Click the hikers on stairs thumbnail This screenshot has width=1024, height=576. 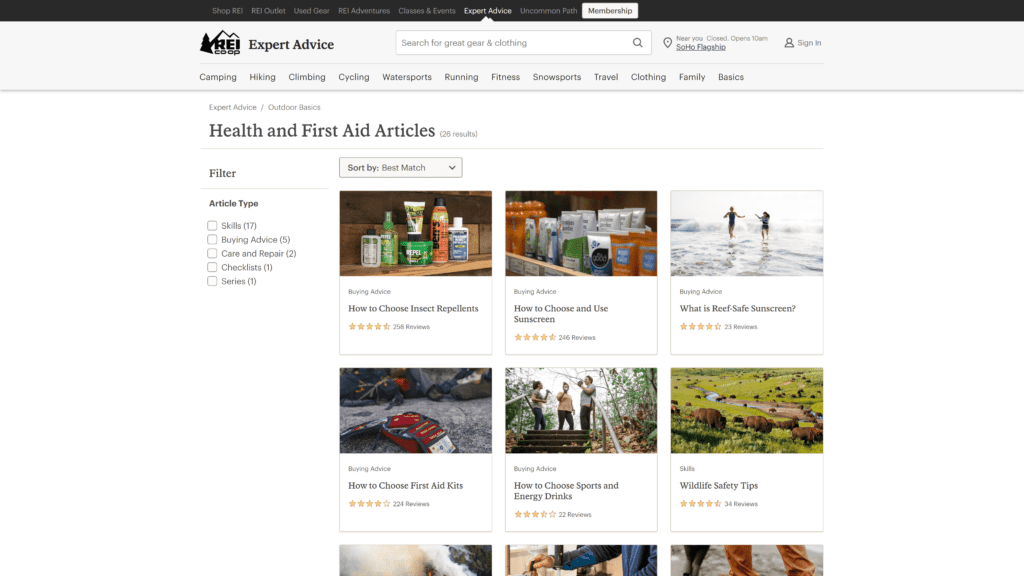581,410
